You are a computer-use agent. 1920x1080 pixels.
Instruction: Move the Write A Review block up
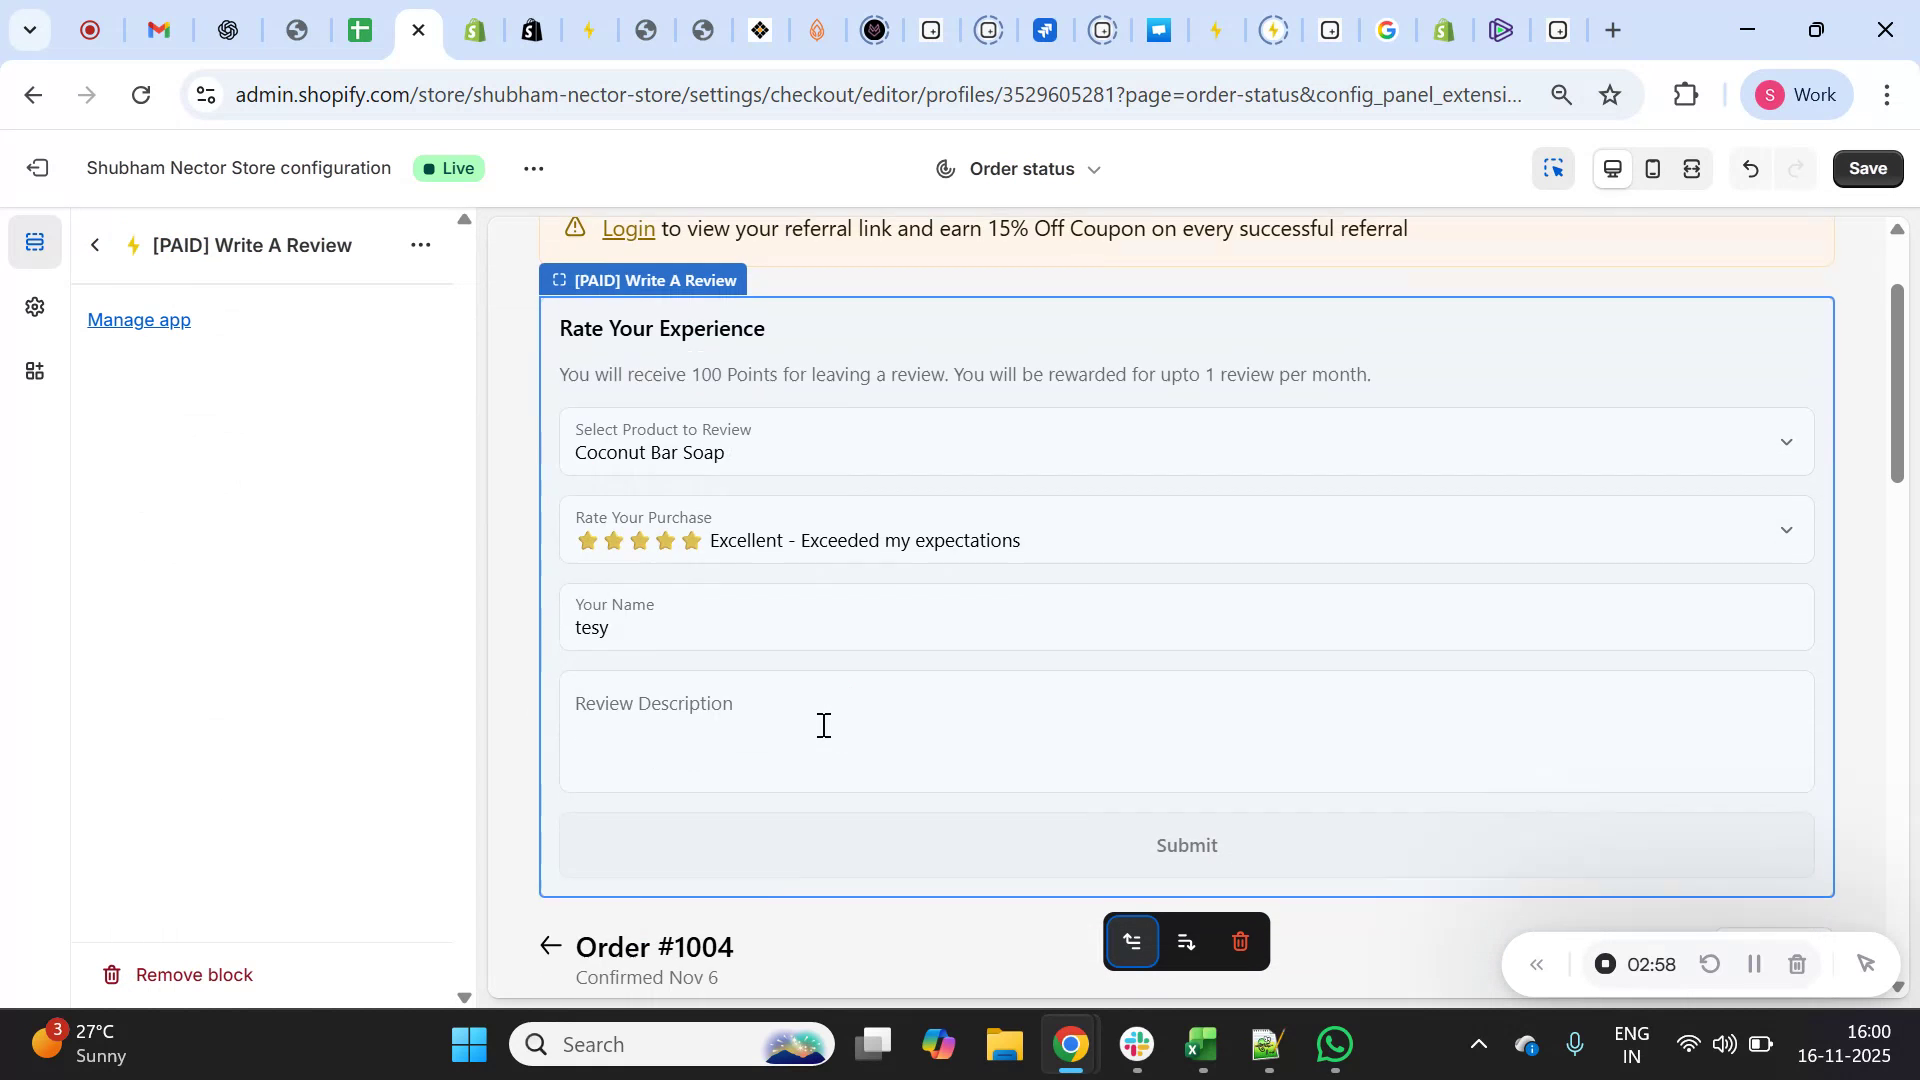pos(1133,941)
